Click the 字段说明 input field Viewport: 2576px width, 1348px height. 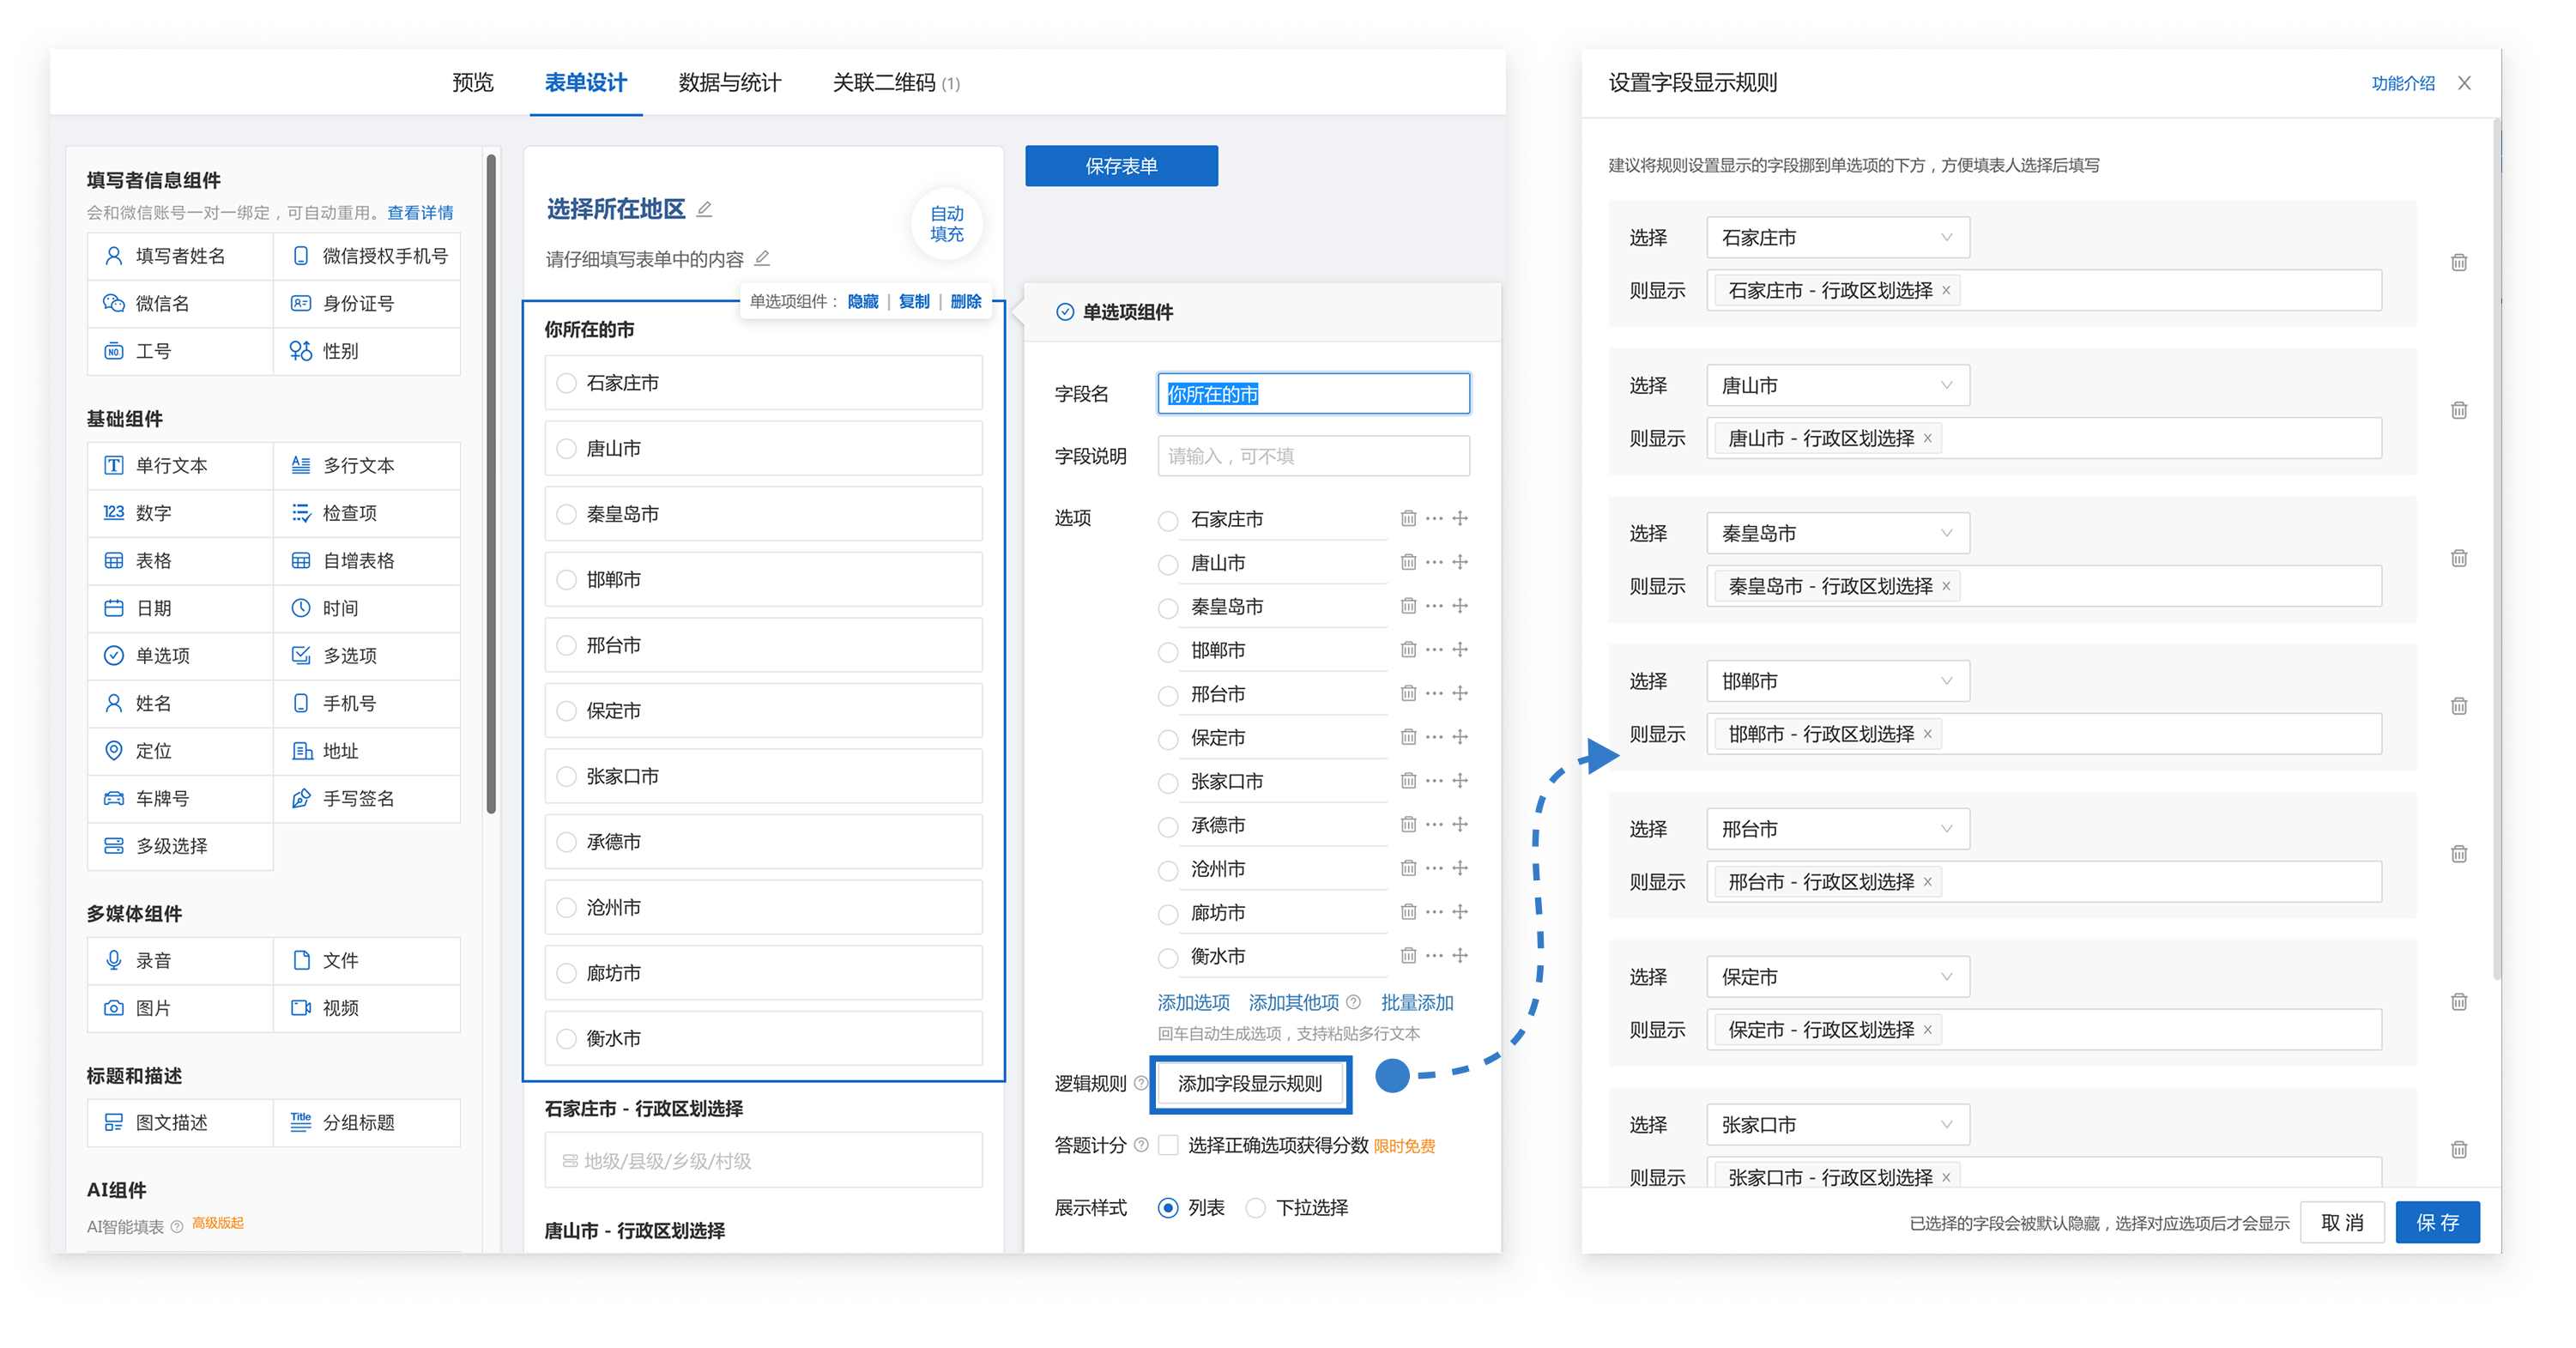[1312, 456]
